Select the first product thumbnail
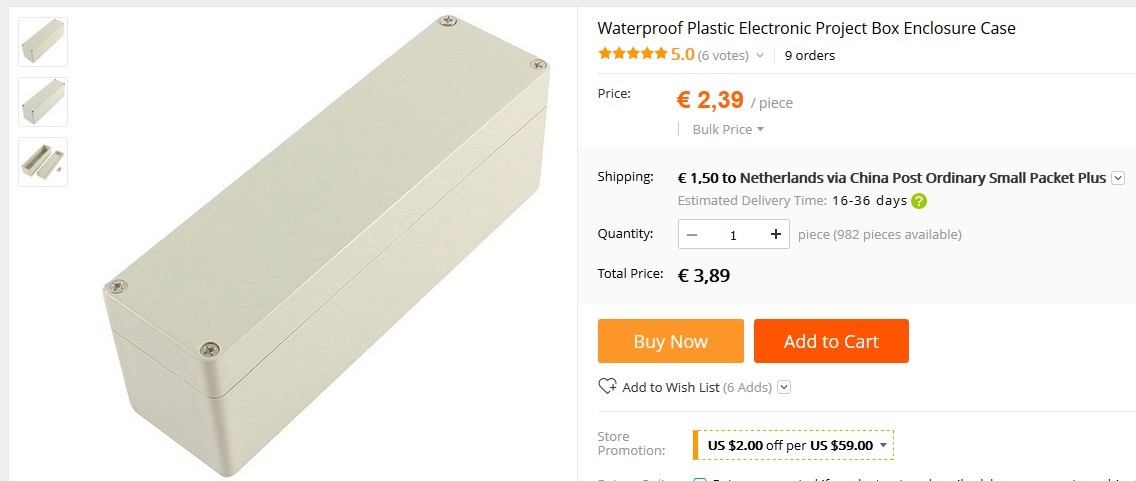The width and height of the screenshot is (1136, 481). coord(43,42)
